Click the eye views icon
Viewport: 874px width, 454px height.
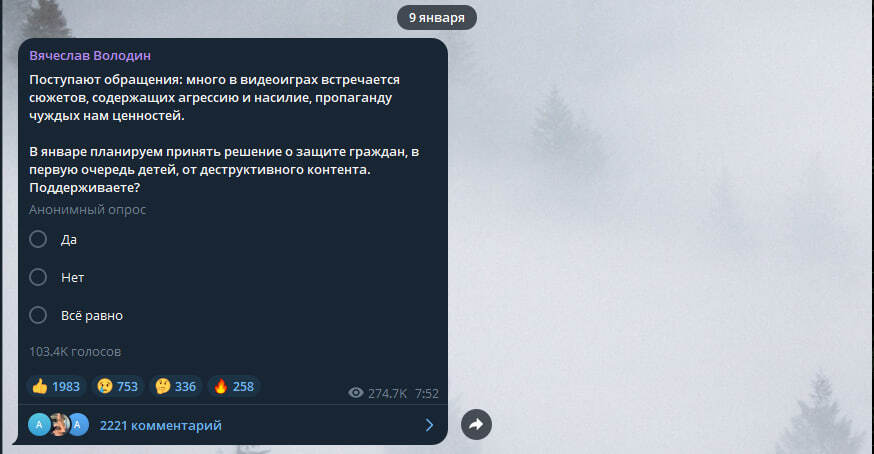click(x=356, y=393)
